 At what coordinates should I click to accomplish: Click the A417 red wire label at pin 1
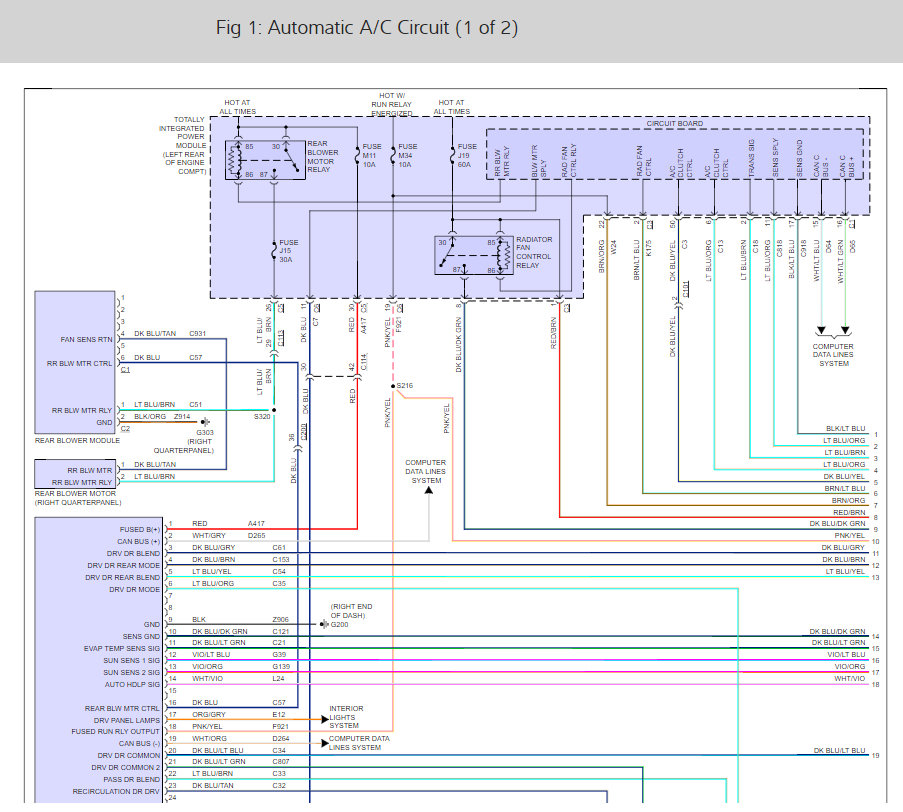click(x=259, y=524)
